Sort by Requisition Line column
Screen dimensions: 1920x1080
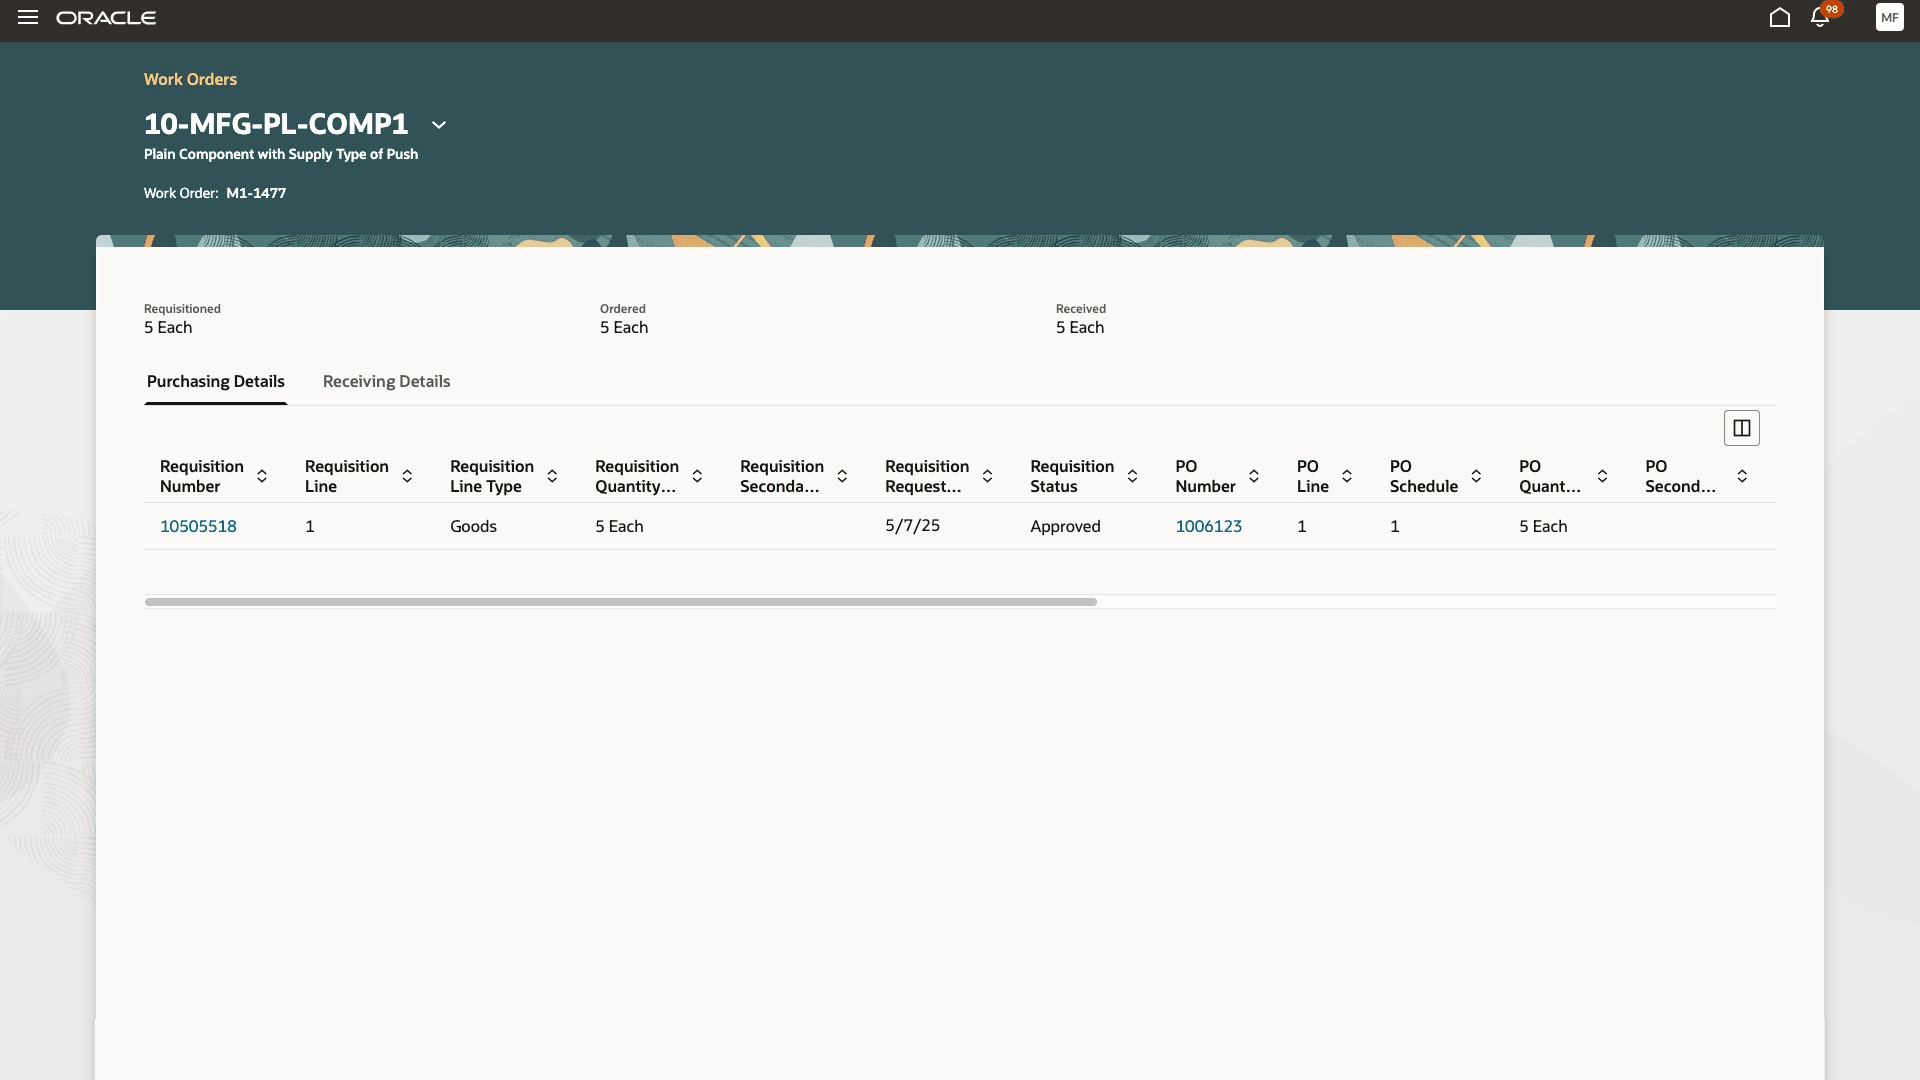click(x=407, y=476)
